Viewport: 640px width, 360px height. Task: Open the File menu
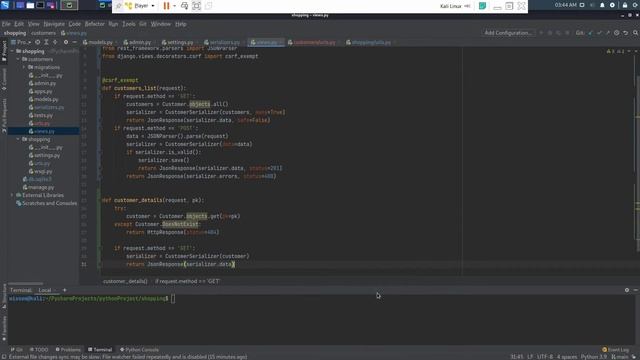click(6, 24)
